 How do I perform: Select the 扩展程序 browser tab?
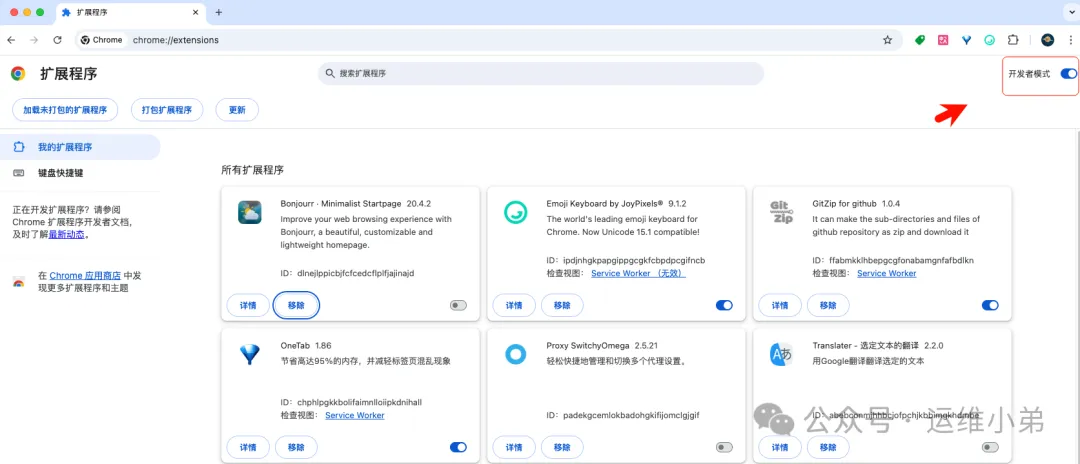tap(130, 12)
